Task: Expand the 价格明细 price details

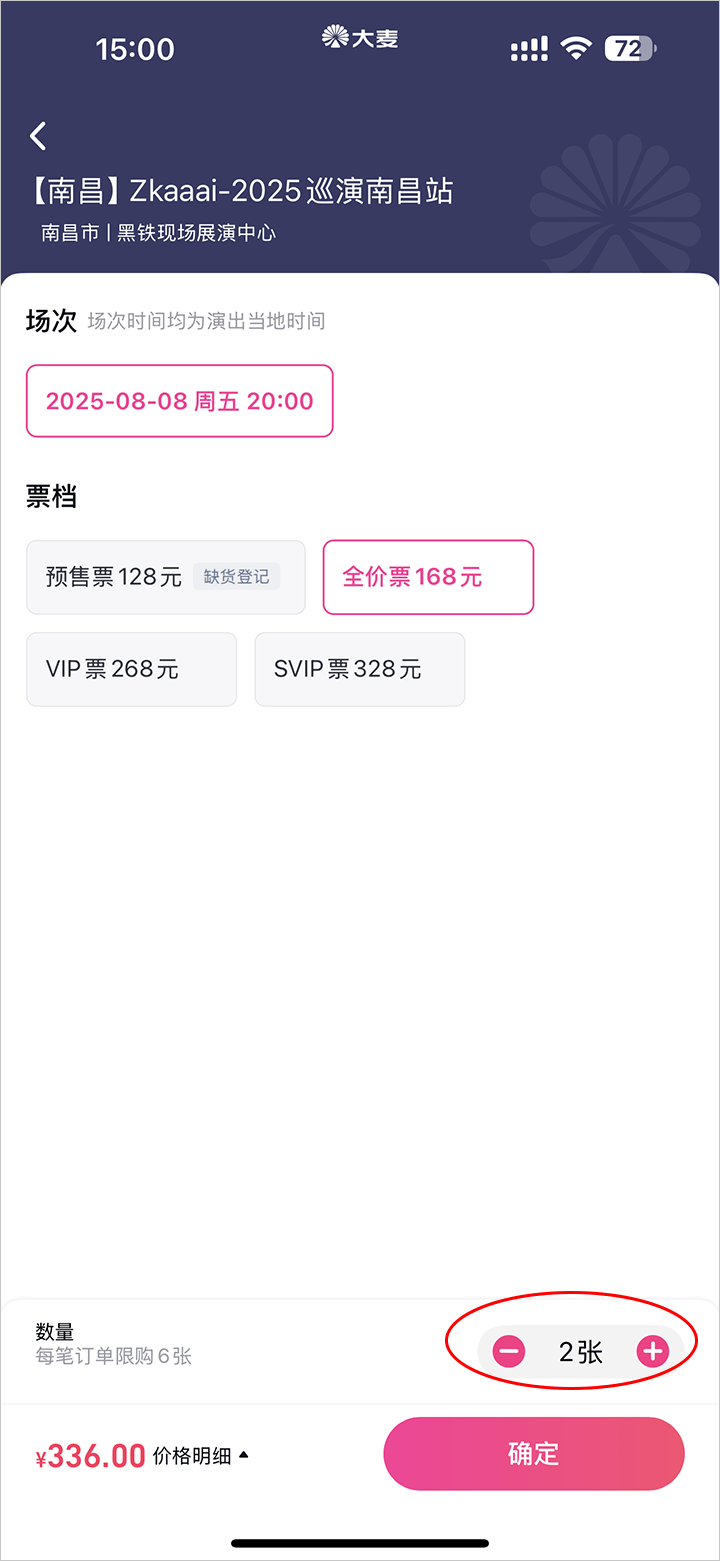Action: [x=192, y=1456]
